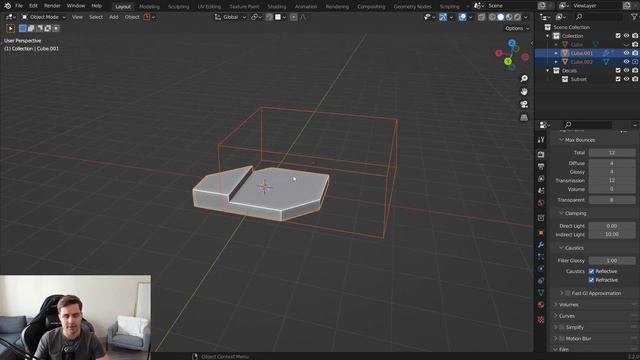Click the Z axis on navigation gizmo
Image resolution: width=640 pixels, height=360 pixels.
512,43
